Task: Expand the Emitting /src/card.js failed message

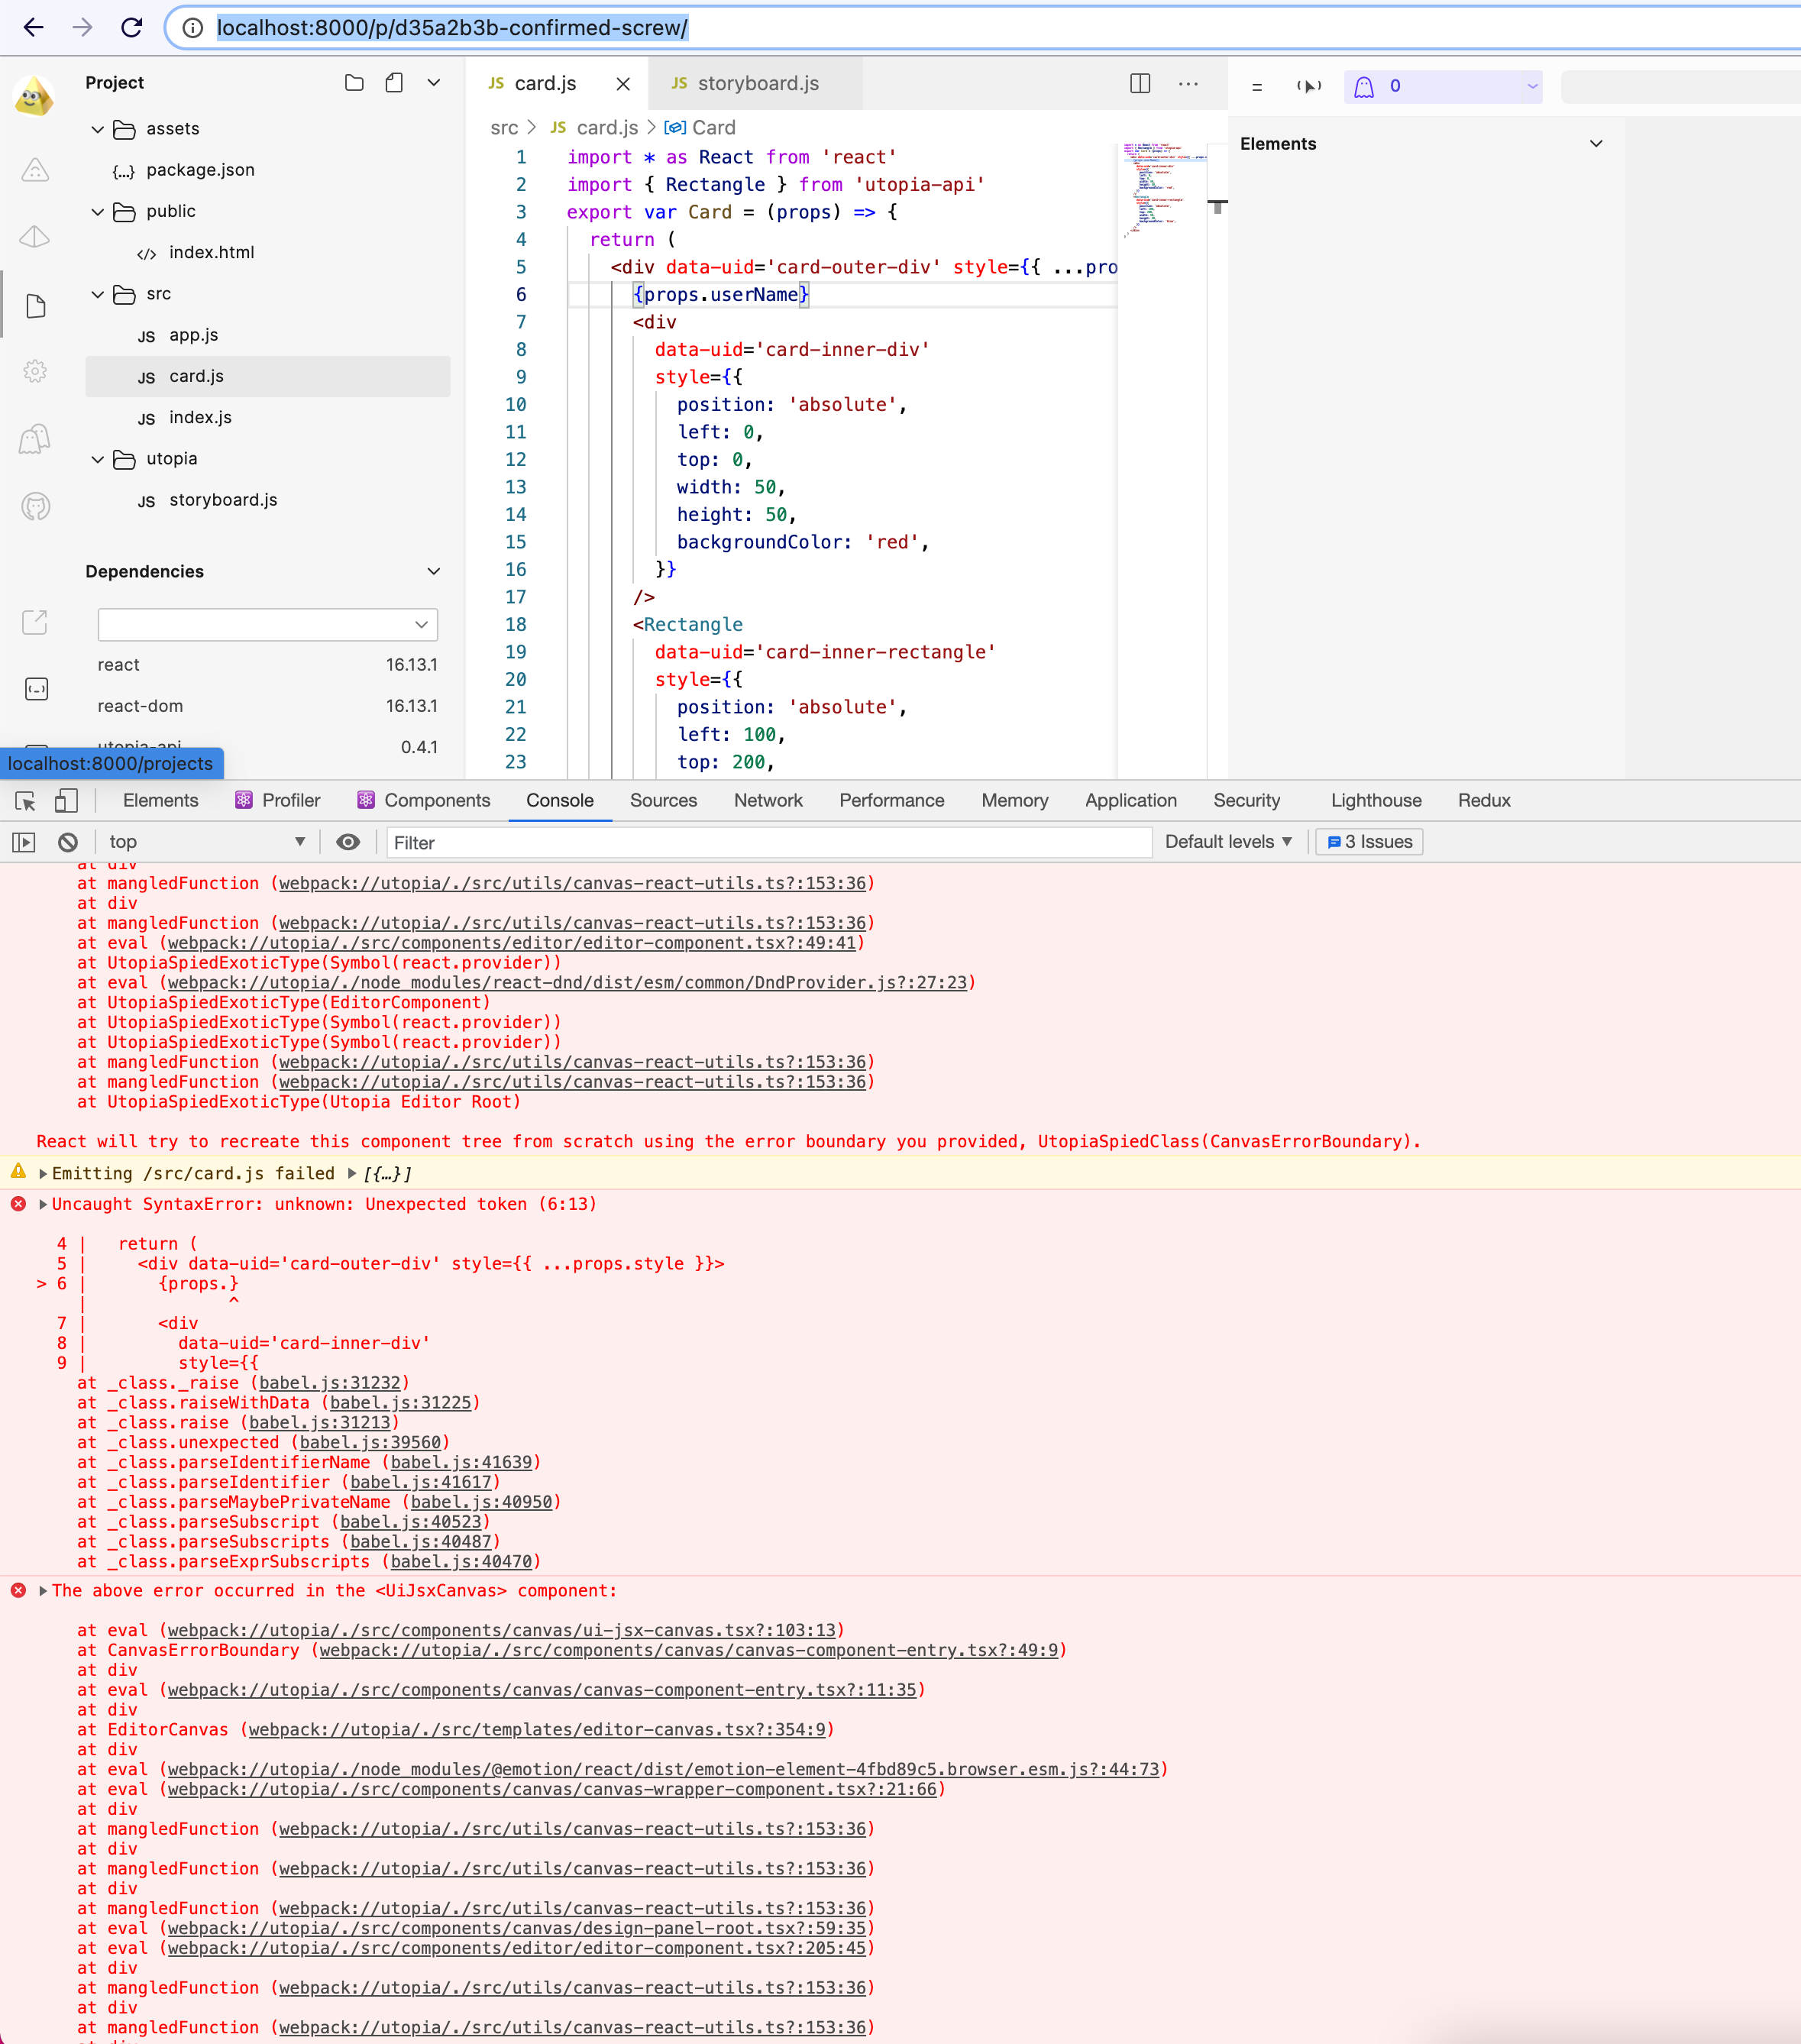Action: click(x=43, y=1174)
